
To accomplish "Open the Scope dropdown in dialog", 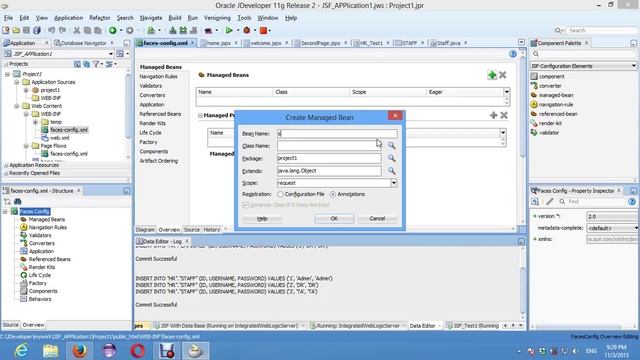I will (x=394, y=183).
